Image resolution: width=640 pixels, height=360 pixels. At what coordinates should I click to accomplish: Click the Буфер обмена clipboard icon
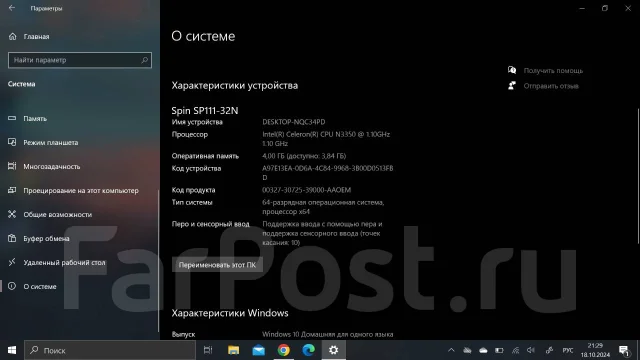[x=12, y=238]
